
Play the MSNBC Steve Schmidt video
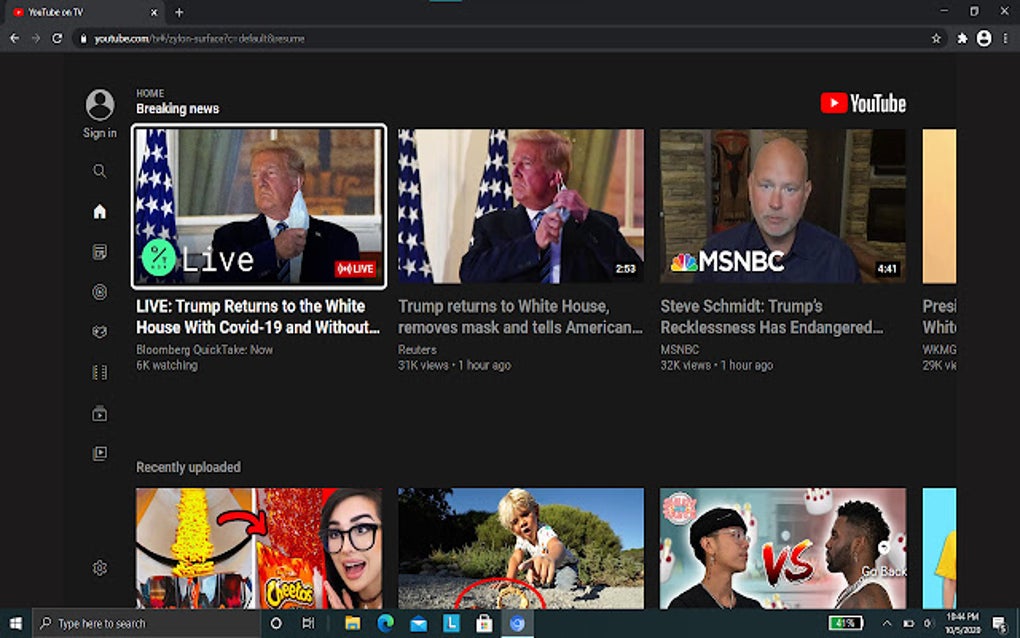(783, 206)
